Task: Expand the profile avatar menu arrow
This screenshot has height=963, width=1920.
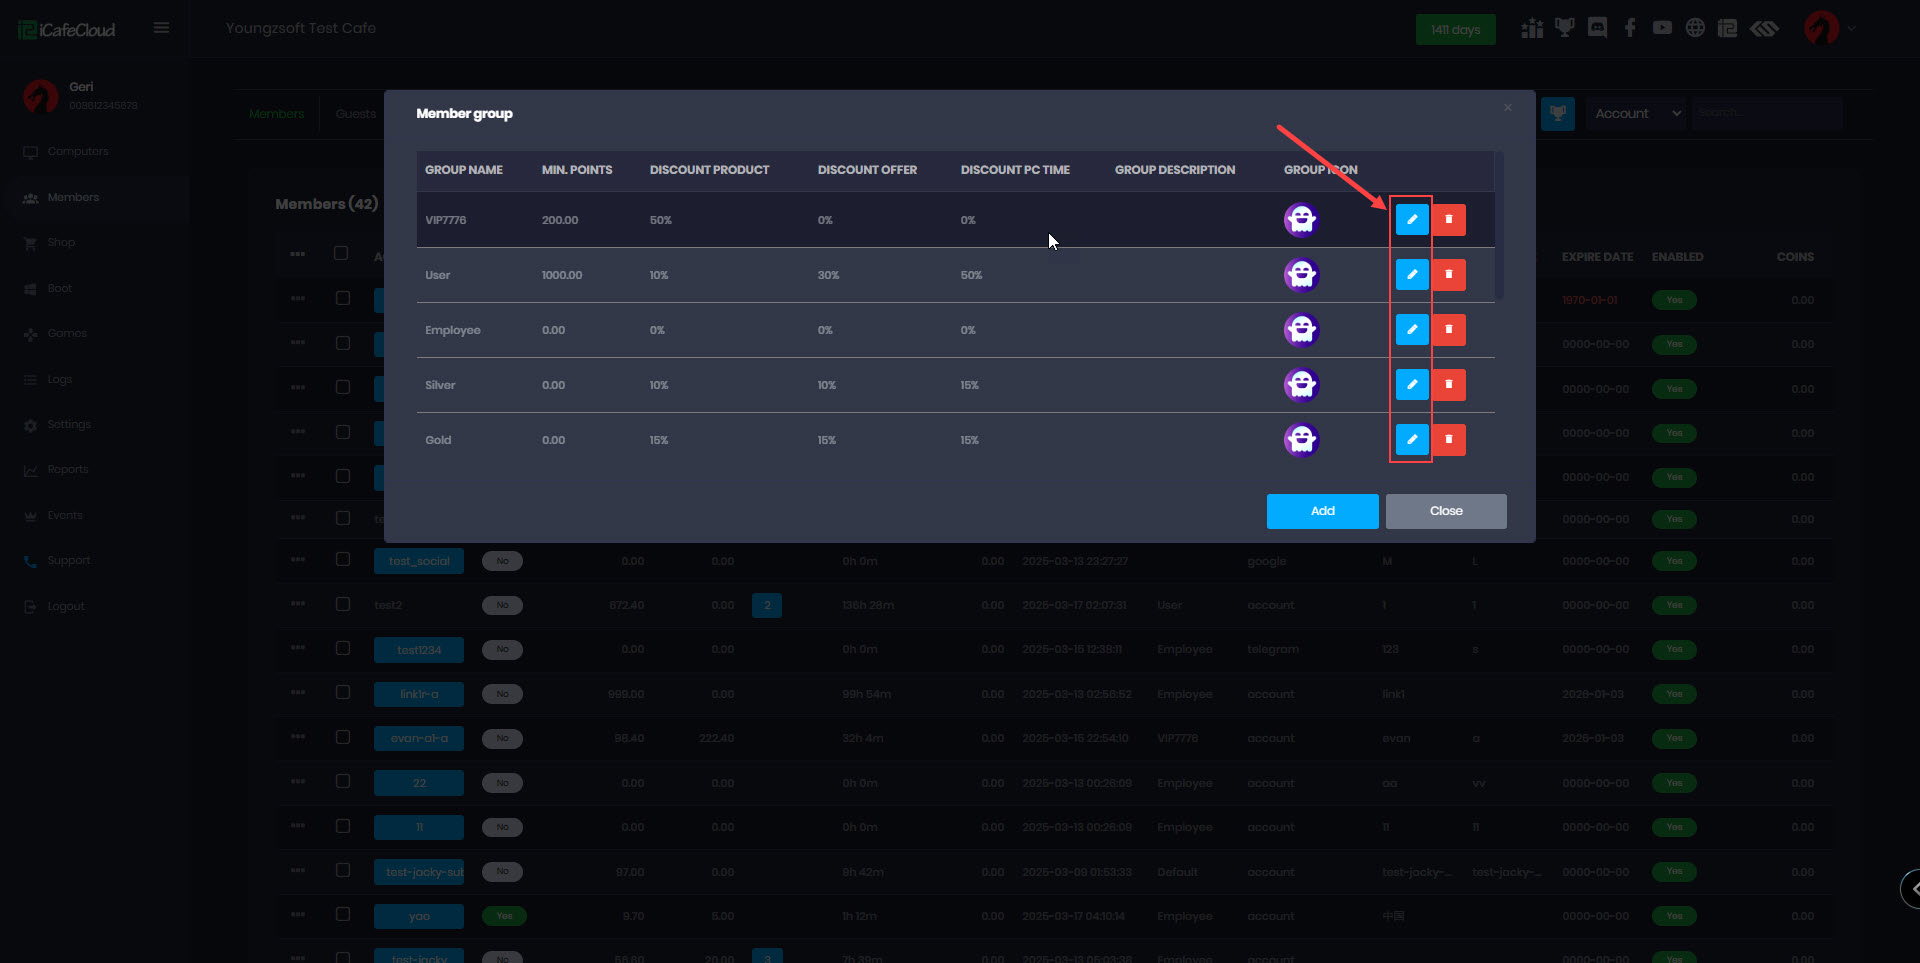Action: pyautogui.click(x=1851, y=29)
